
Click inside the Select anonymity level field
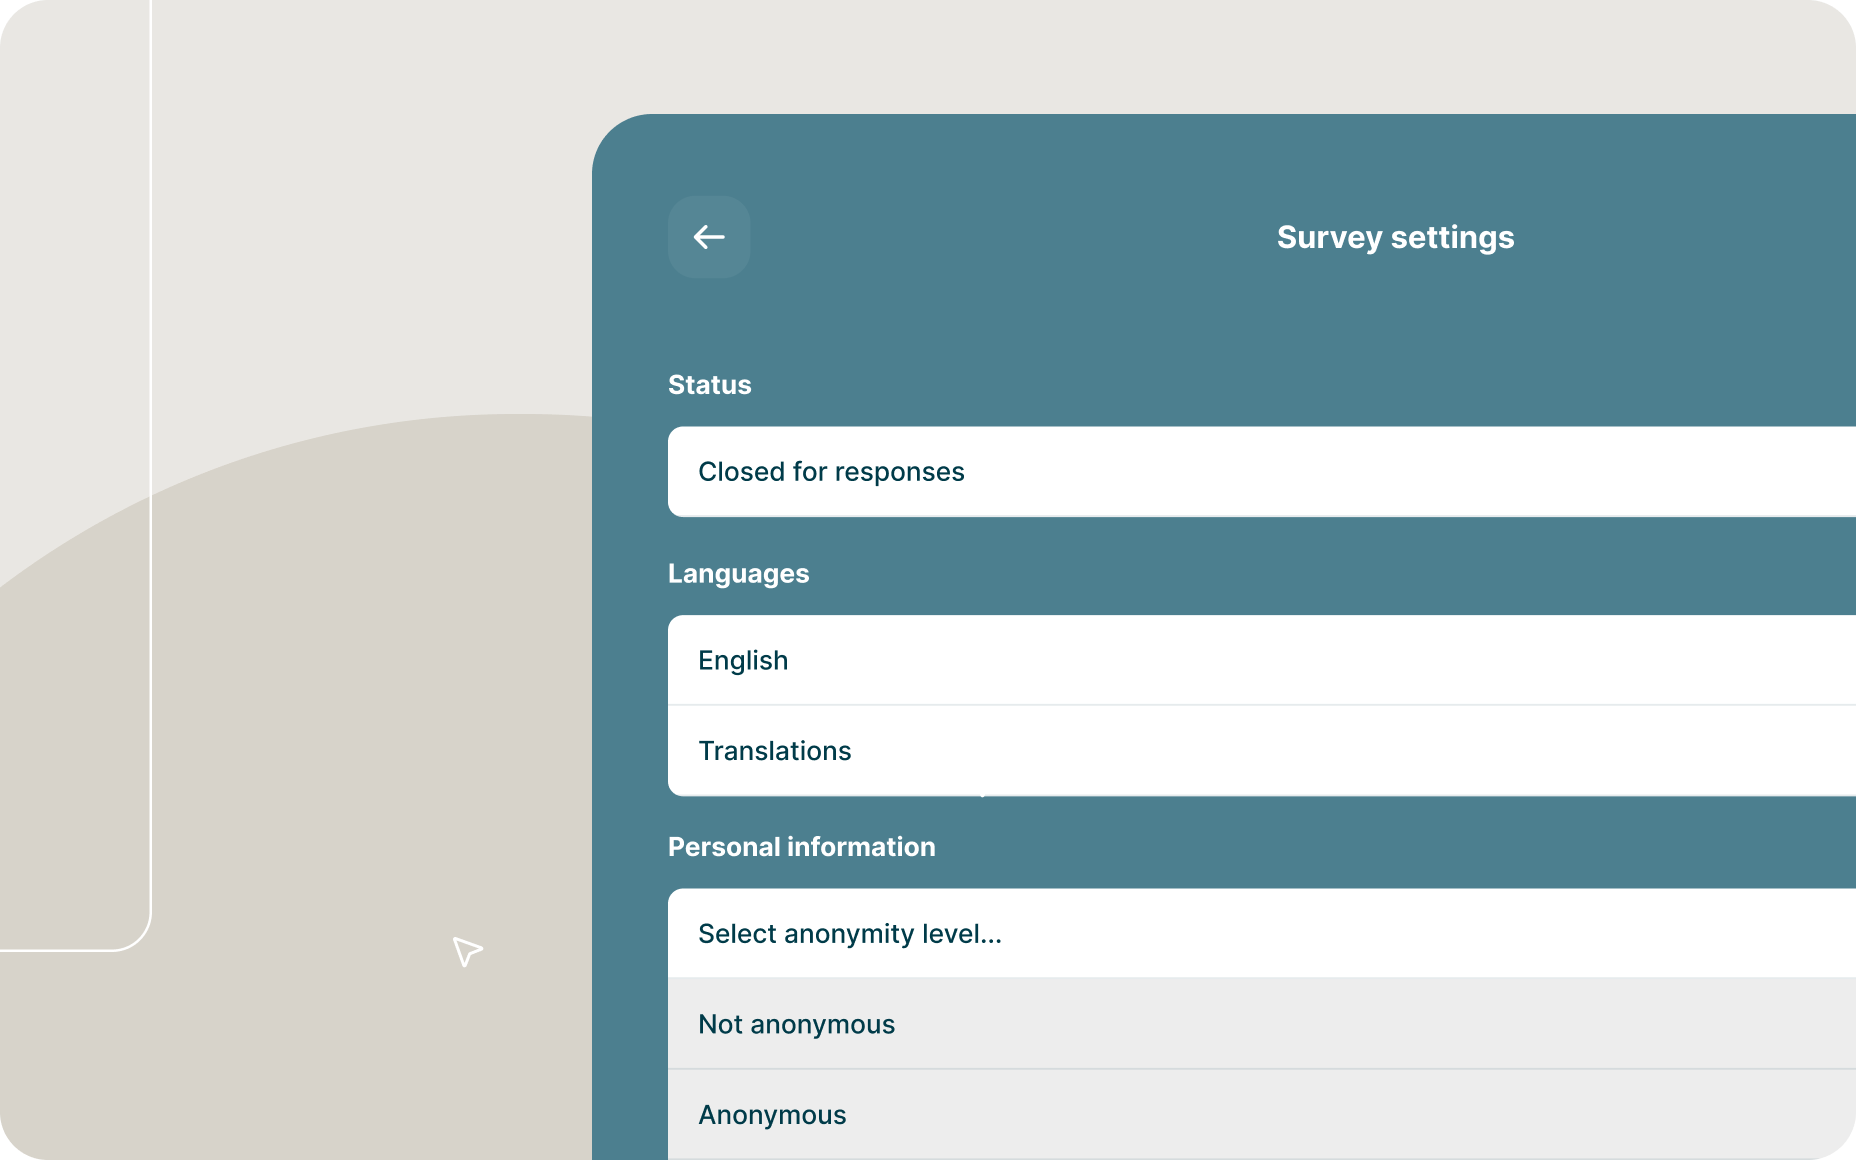coord(850,933)
